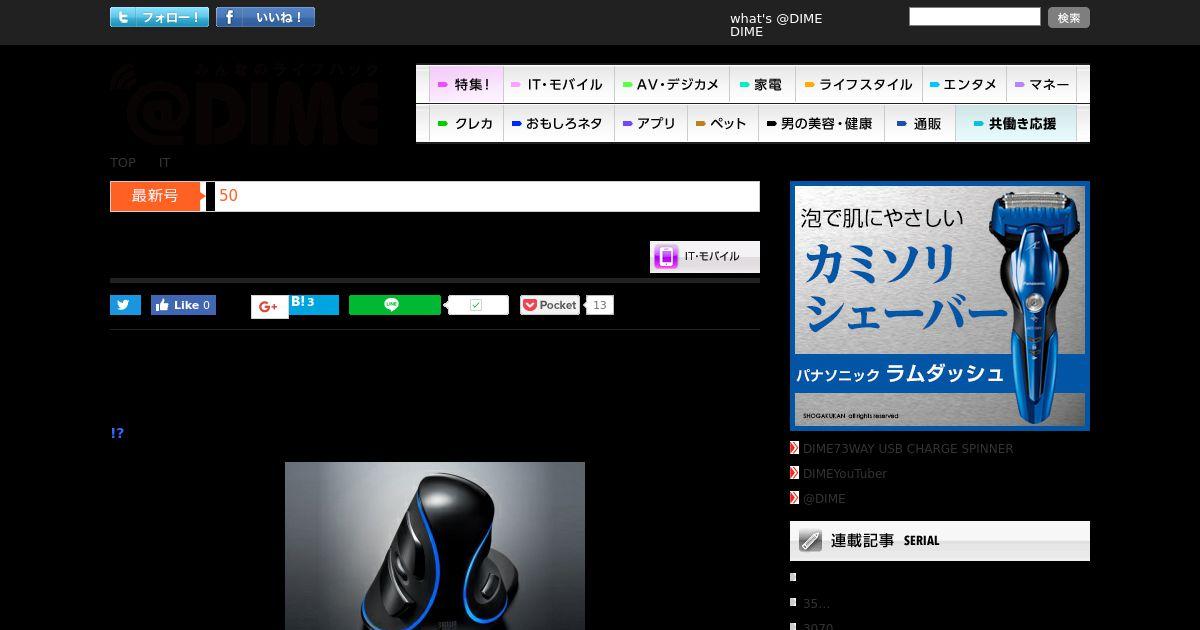Click the search input field
The width and height of the screenshot is (1200, 630).
click(975, 16)
